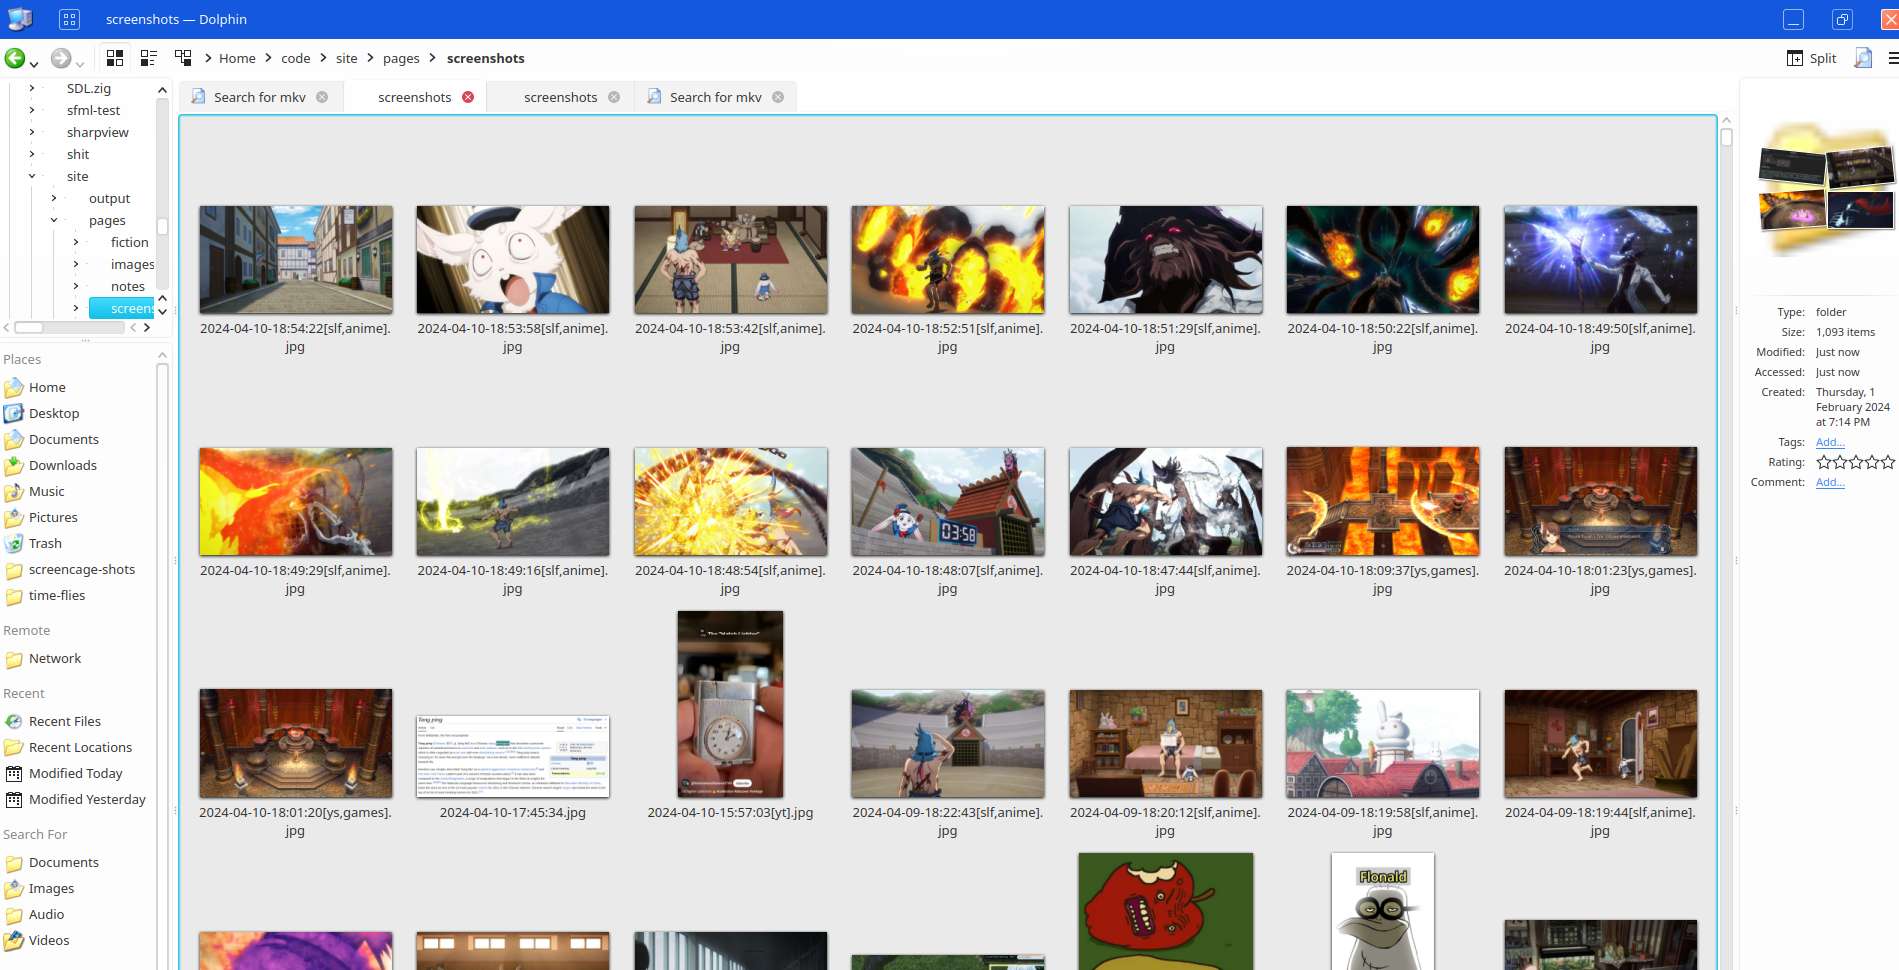Expand the sfml-test folder
This screenshot has height=970, width=1899.
32,110
